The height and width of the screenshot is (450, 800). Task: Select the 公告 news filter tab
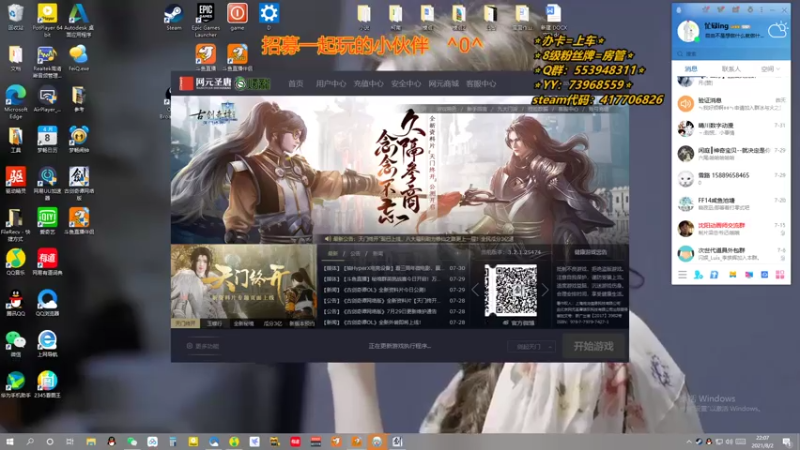click(355, 253)
